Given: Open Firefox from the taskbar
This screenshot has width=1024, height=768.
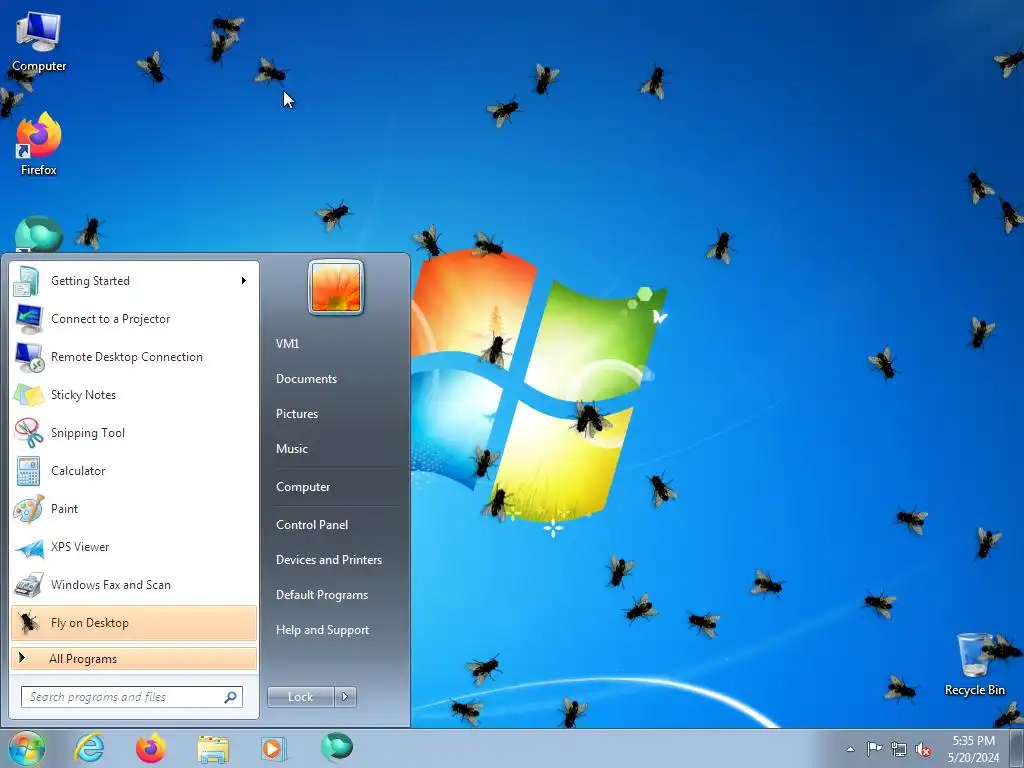Looking at the screenshot, I should point(151,748).
